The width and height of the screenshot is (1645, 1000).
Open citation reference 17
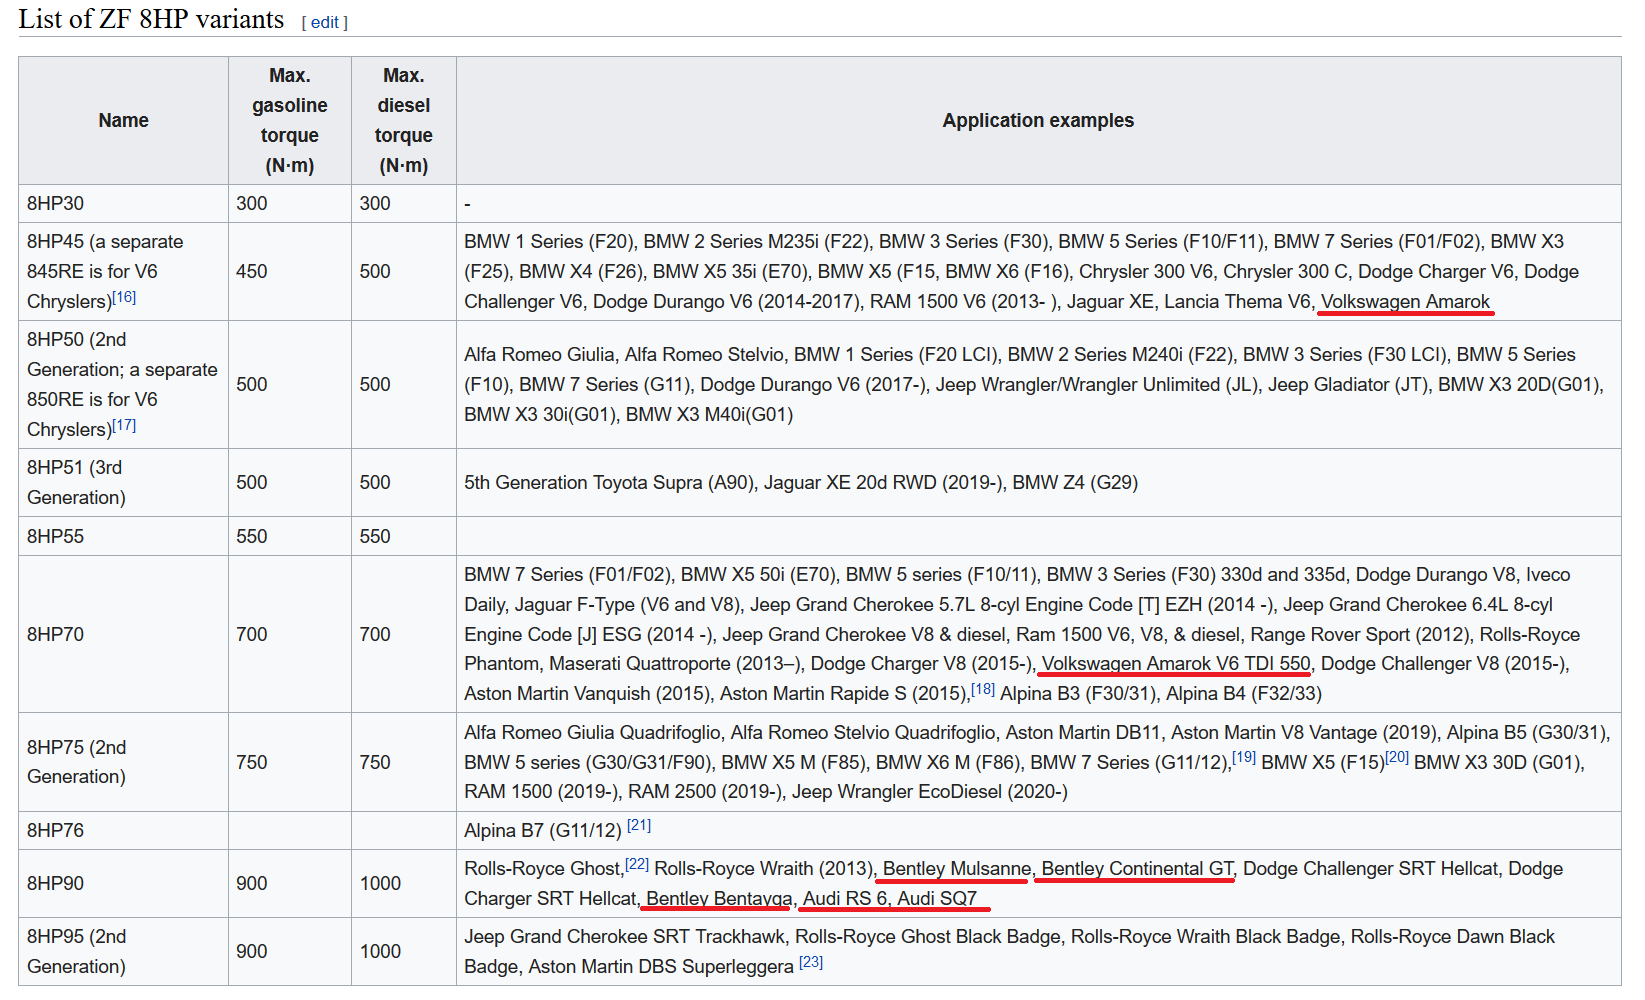tap(124, 425)
